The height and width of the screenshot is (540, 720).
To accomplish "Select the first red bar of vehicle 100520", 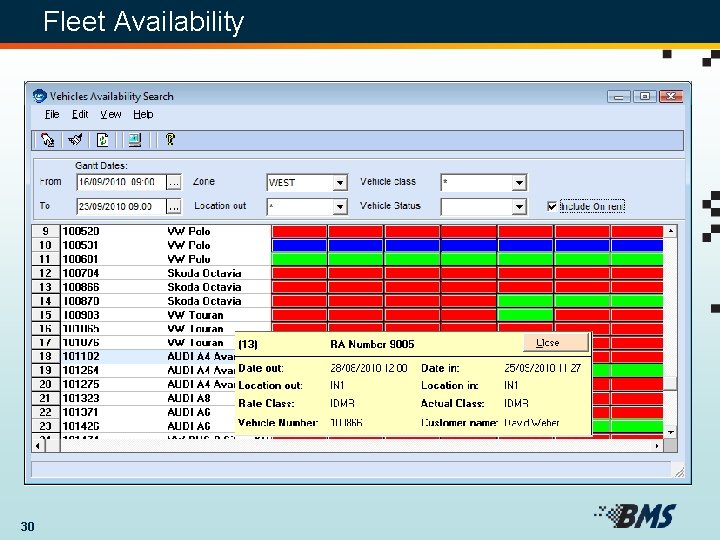I will [299, 231].
